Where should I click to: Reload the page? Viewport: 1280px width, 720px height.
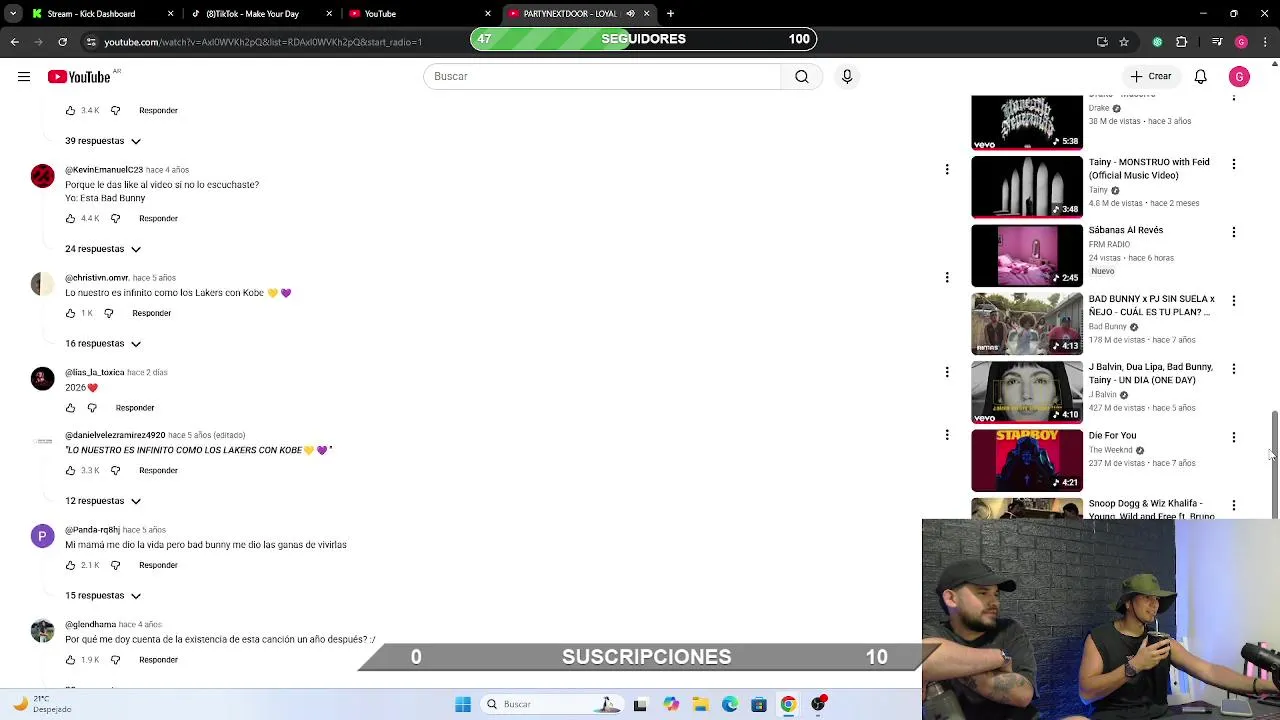(62, 42)
